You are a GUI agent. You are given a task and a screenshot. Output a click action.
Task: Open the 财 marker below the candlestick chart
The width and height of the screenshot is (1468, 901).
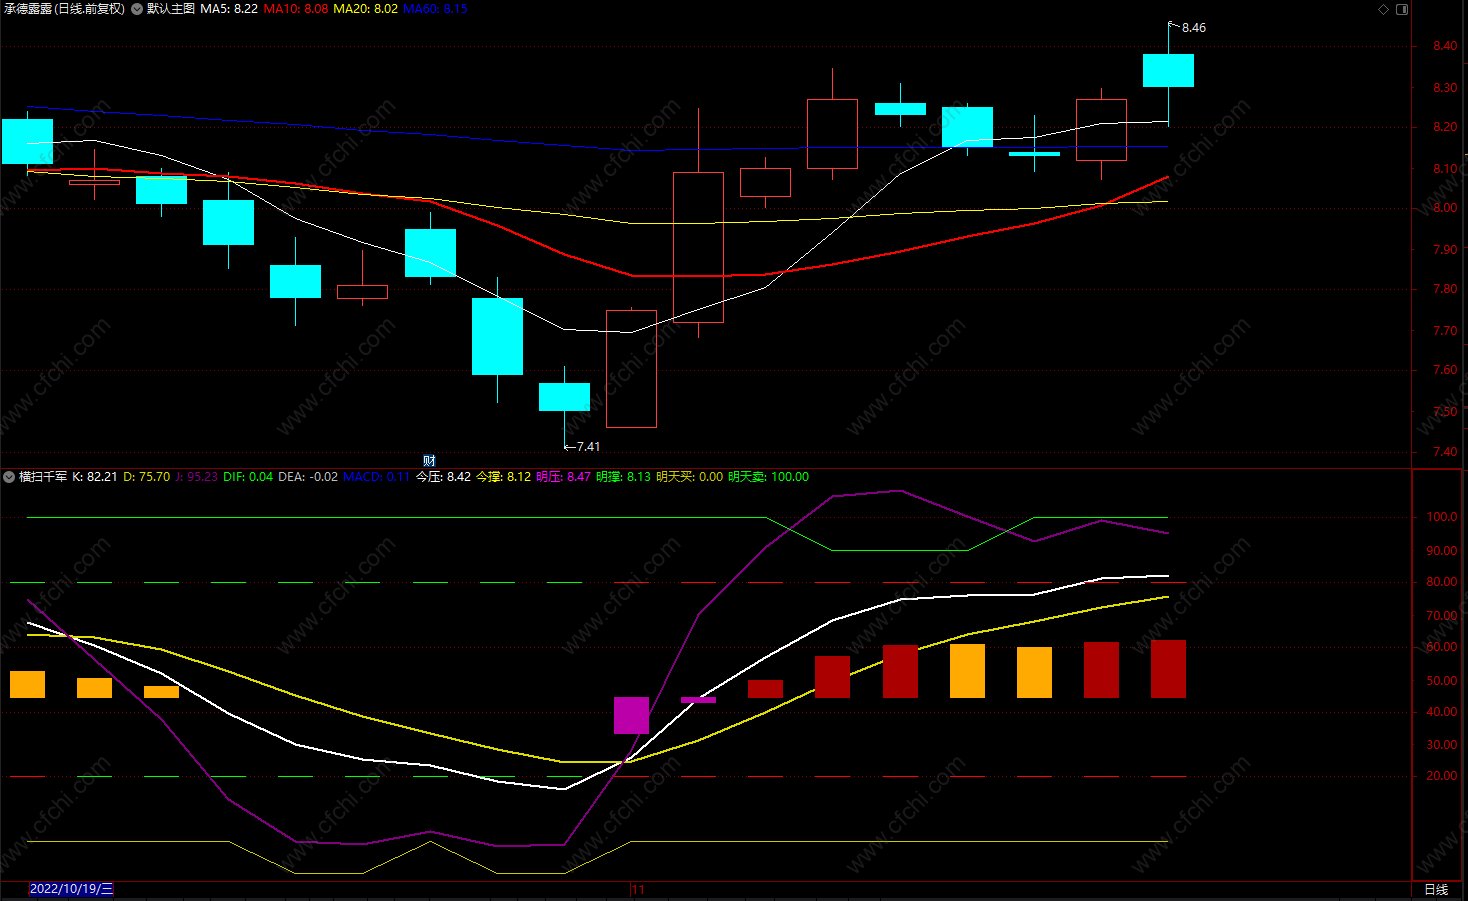coord(429,461)
